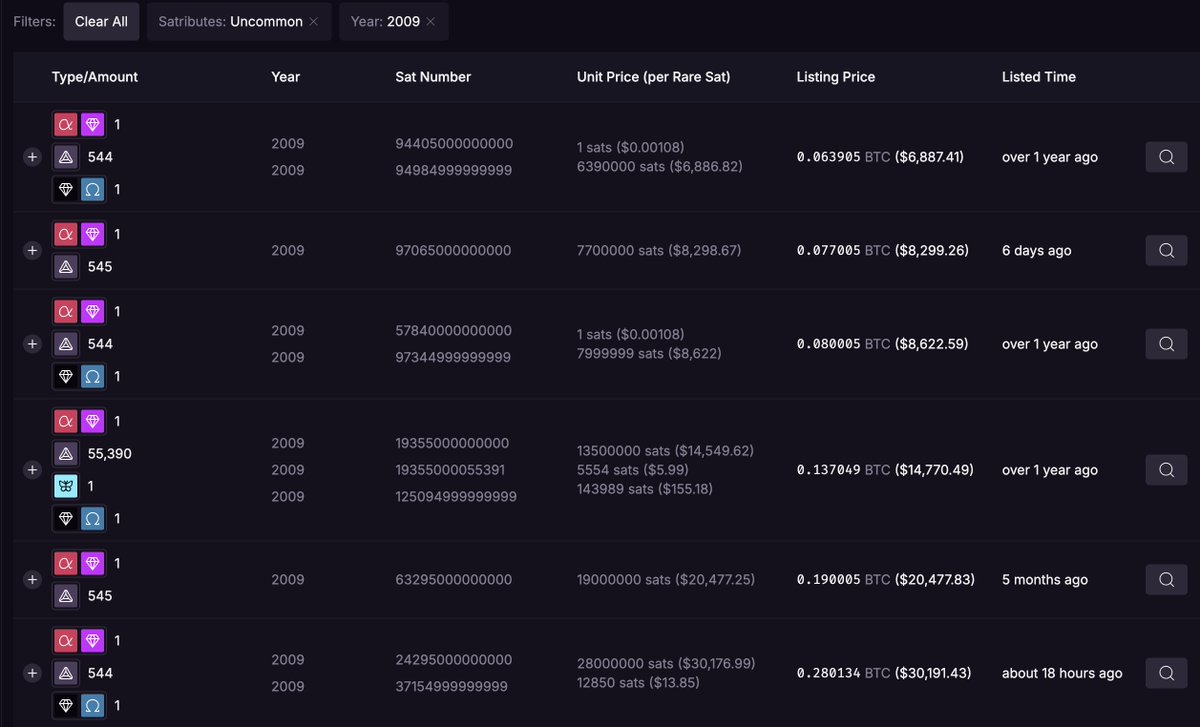1200x727 pixels.
Task: Select sat number 24295000000000
Action: click(454, 660)
